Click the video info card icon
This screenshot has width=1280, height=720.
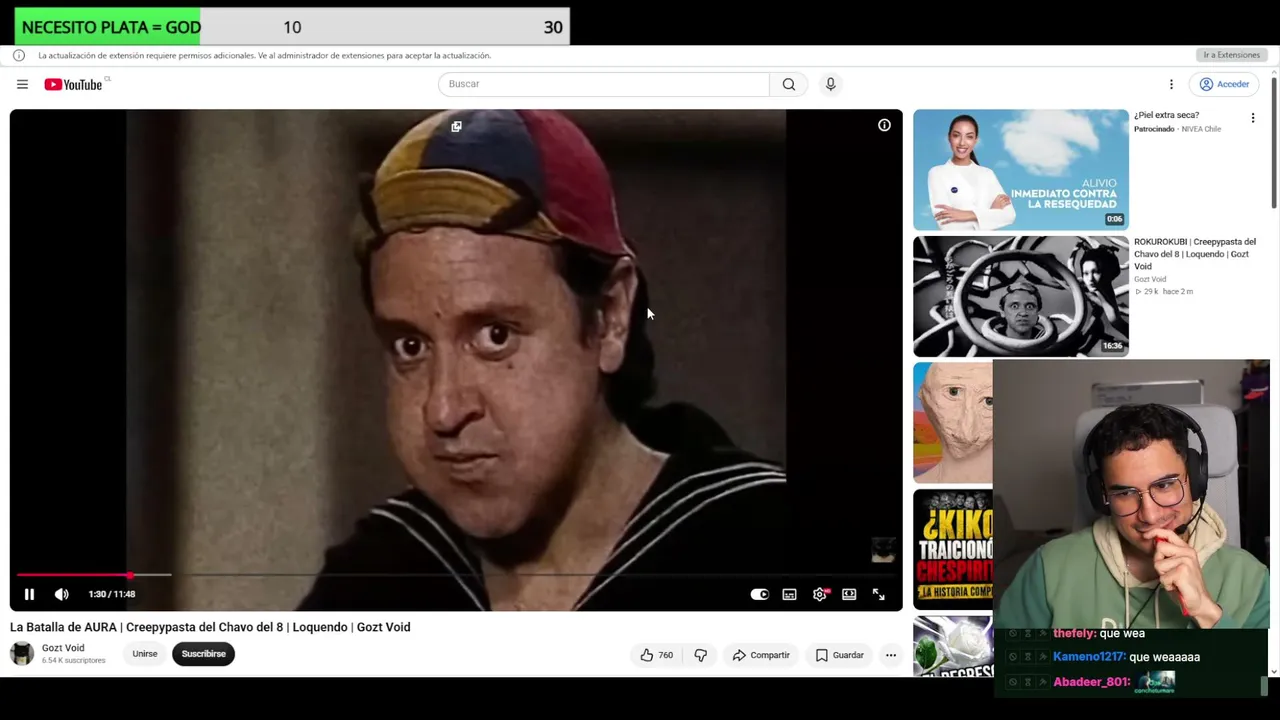point(884,125)
